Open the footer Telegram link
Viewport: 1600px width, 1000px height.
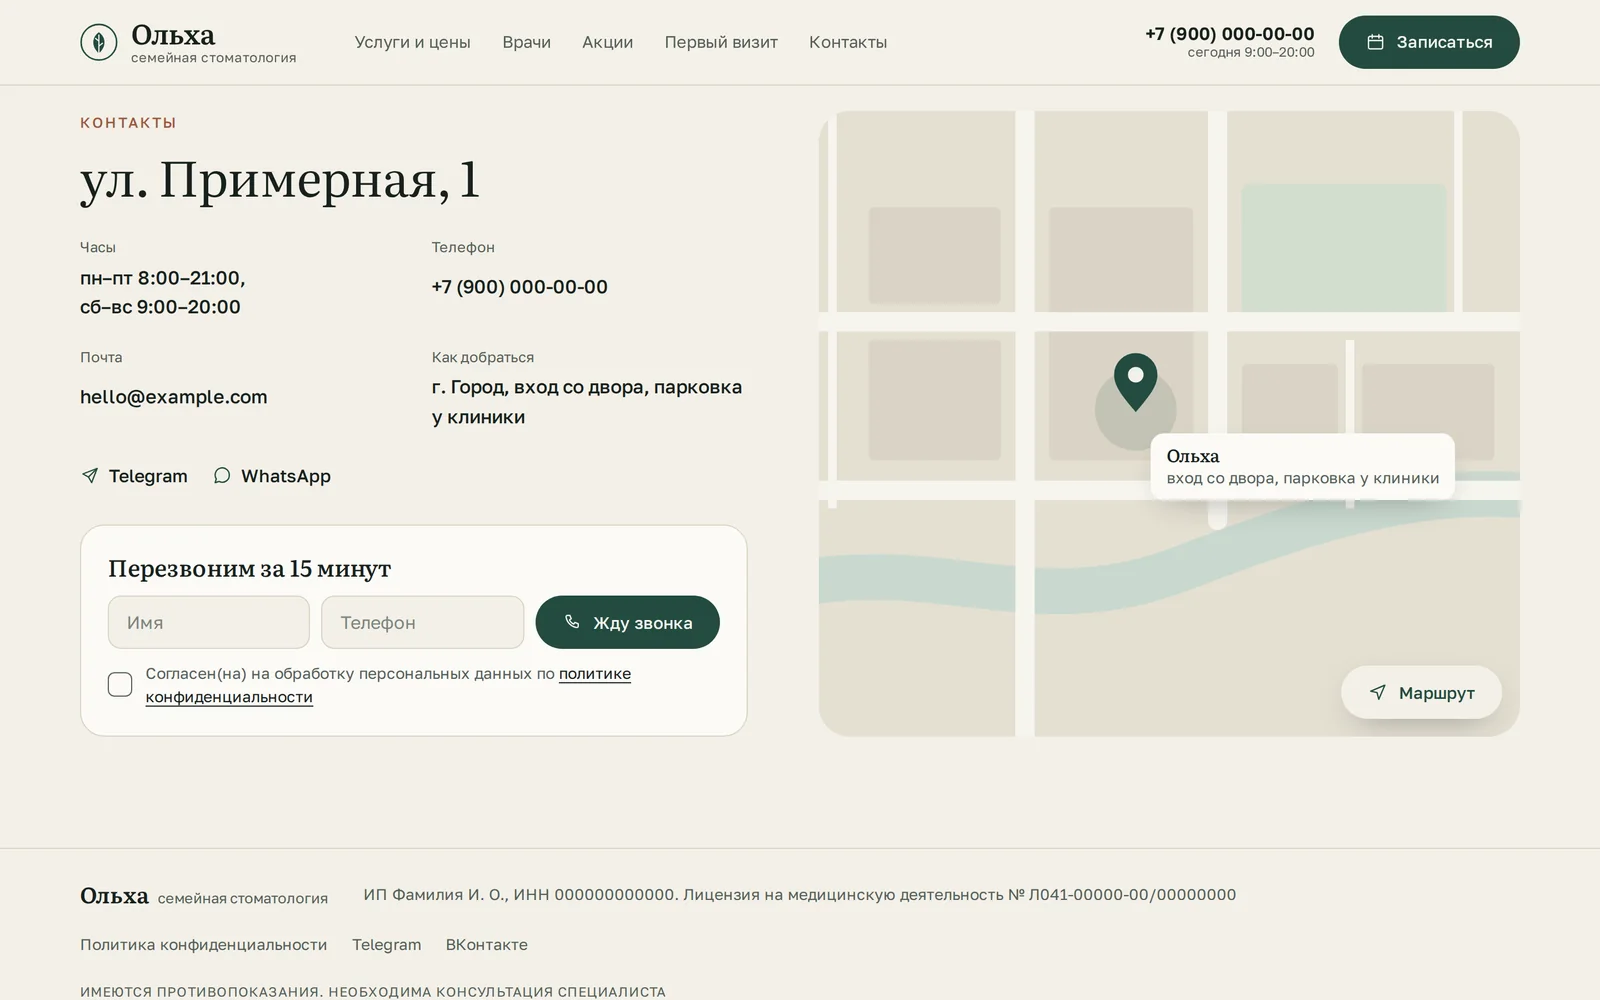click(x=387, y=944)
